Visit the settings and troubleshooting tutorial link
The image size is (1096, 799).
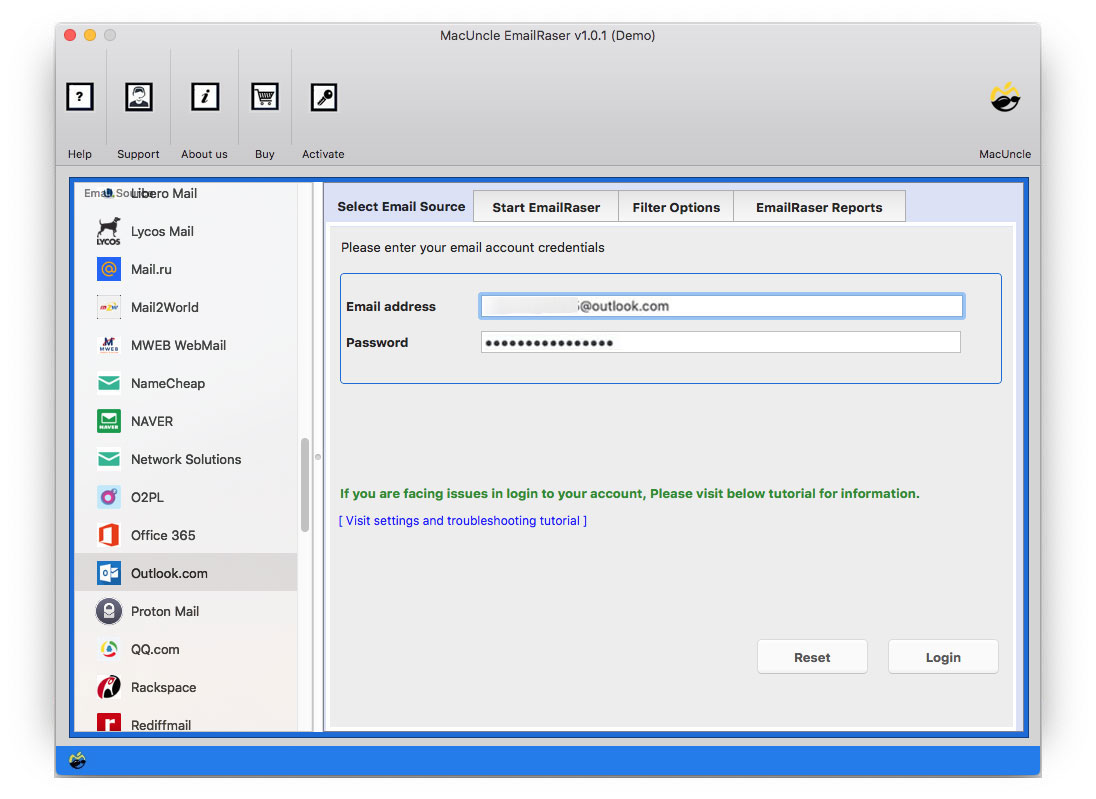tap(463, 521)
